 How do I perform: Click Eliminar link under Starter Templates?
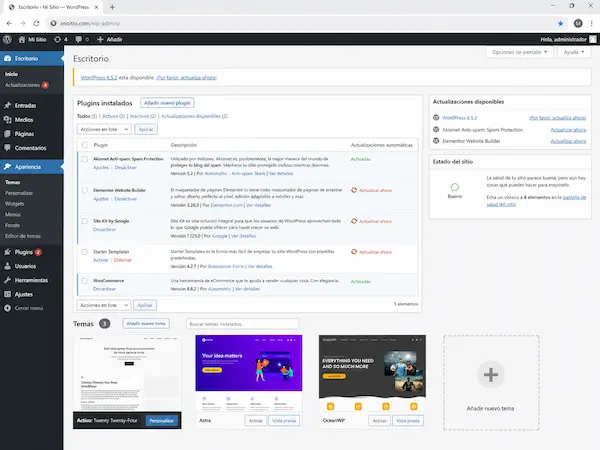pos(122,260)
